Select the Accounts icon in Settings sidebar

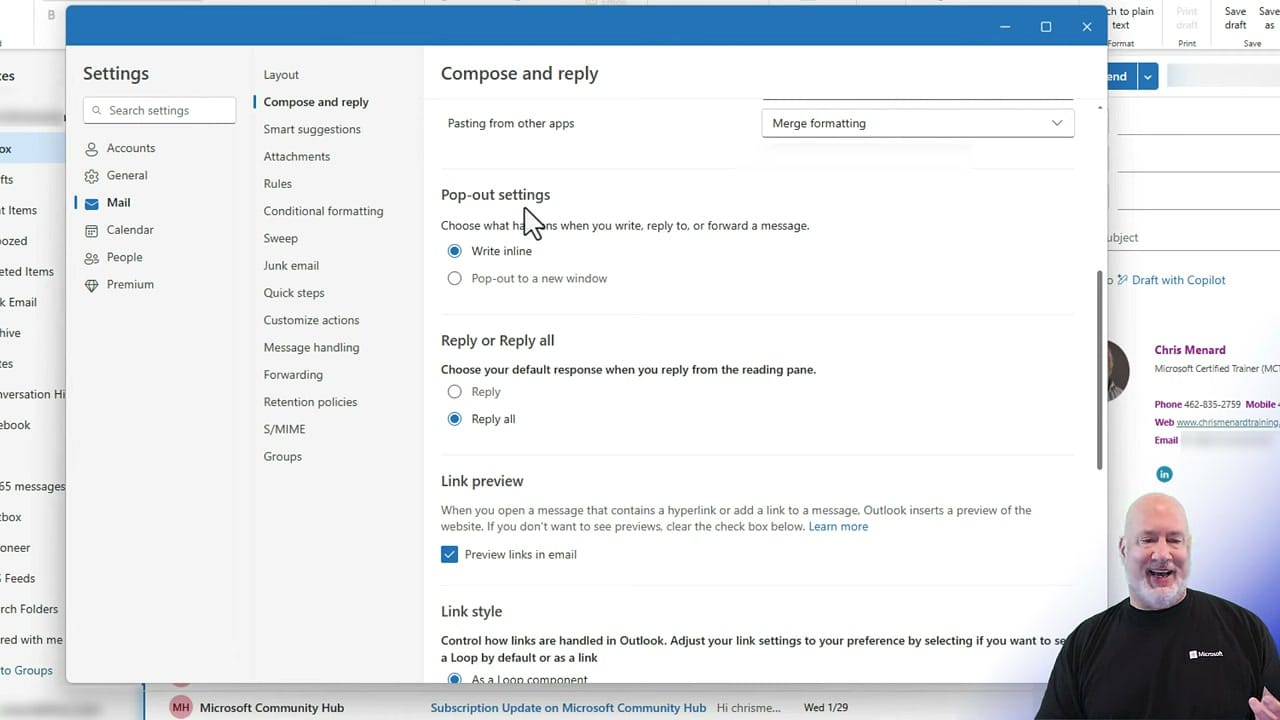[91, 148]
